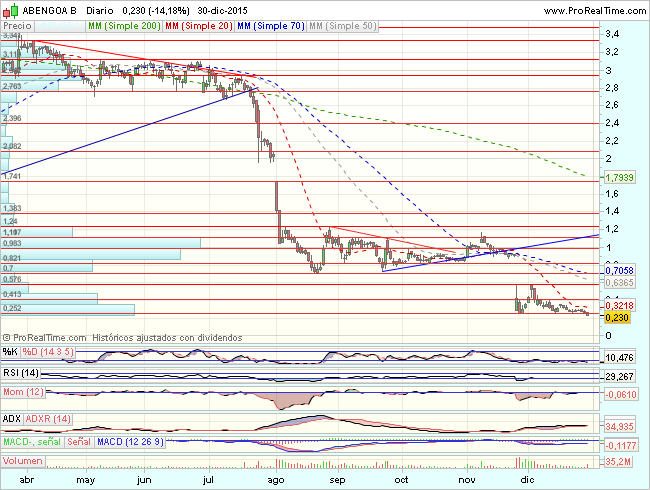The height and width of the screenshot is (490, 650).
Task: Select the ADXR (14) indicator label
Action: (48, 419)
